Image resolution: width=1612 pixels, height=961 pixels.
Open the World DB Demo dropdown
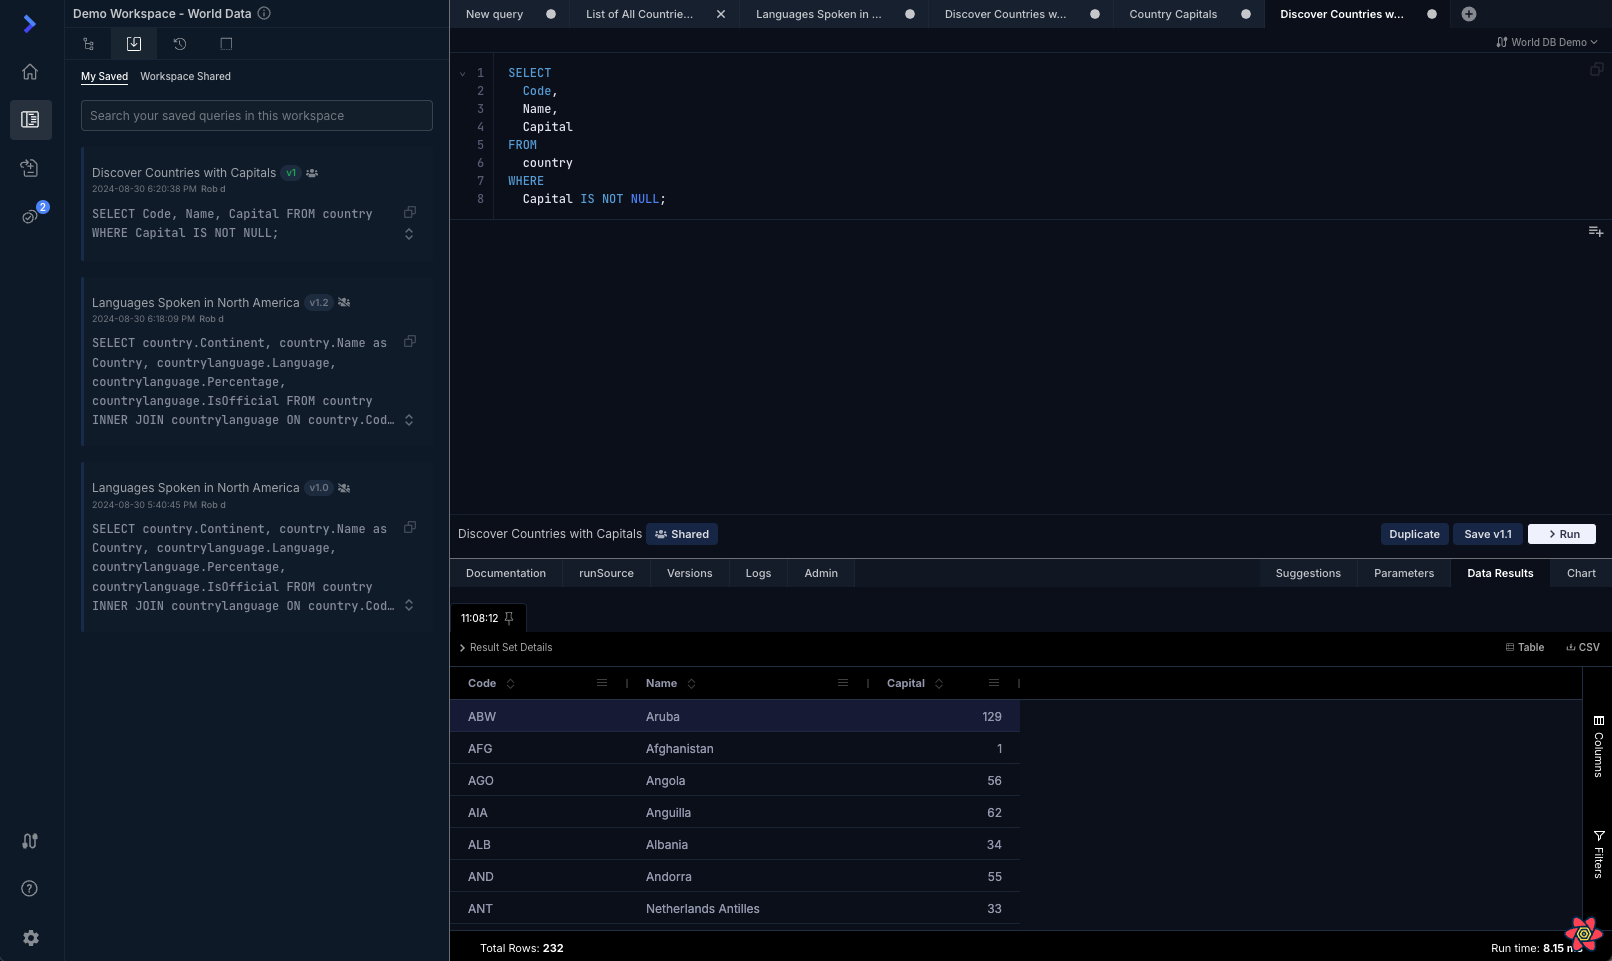click(x=1547, y=42)
